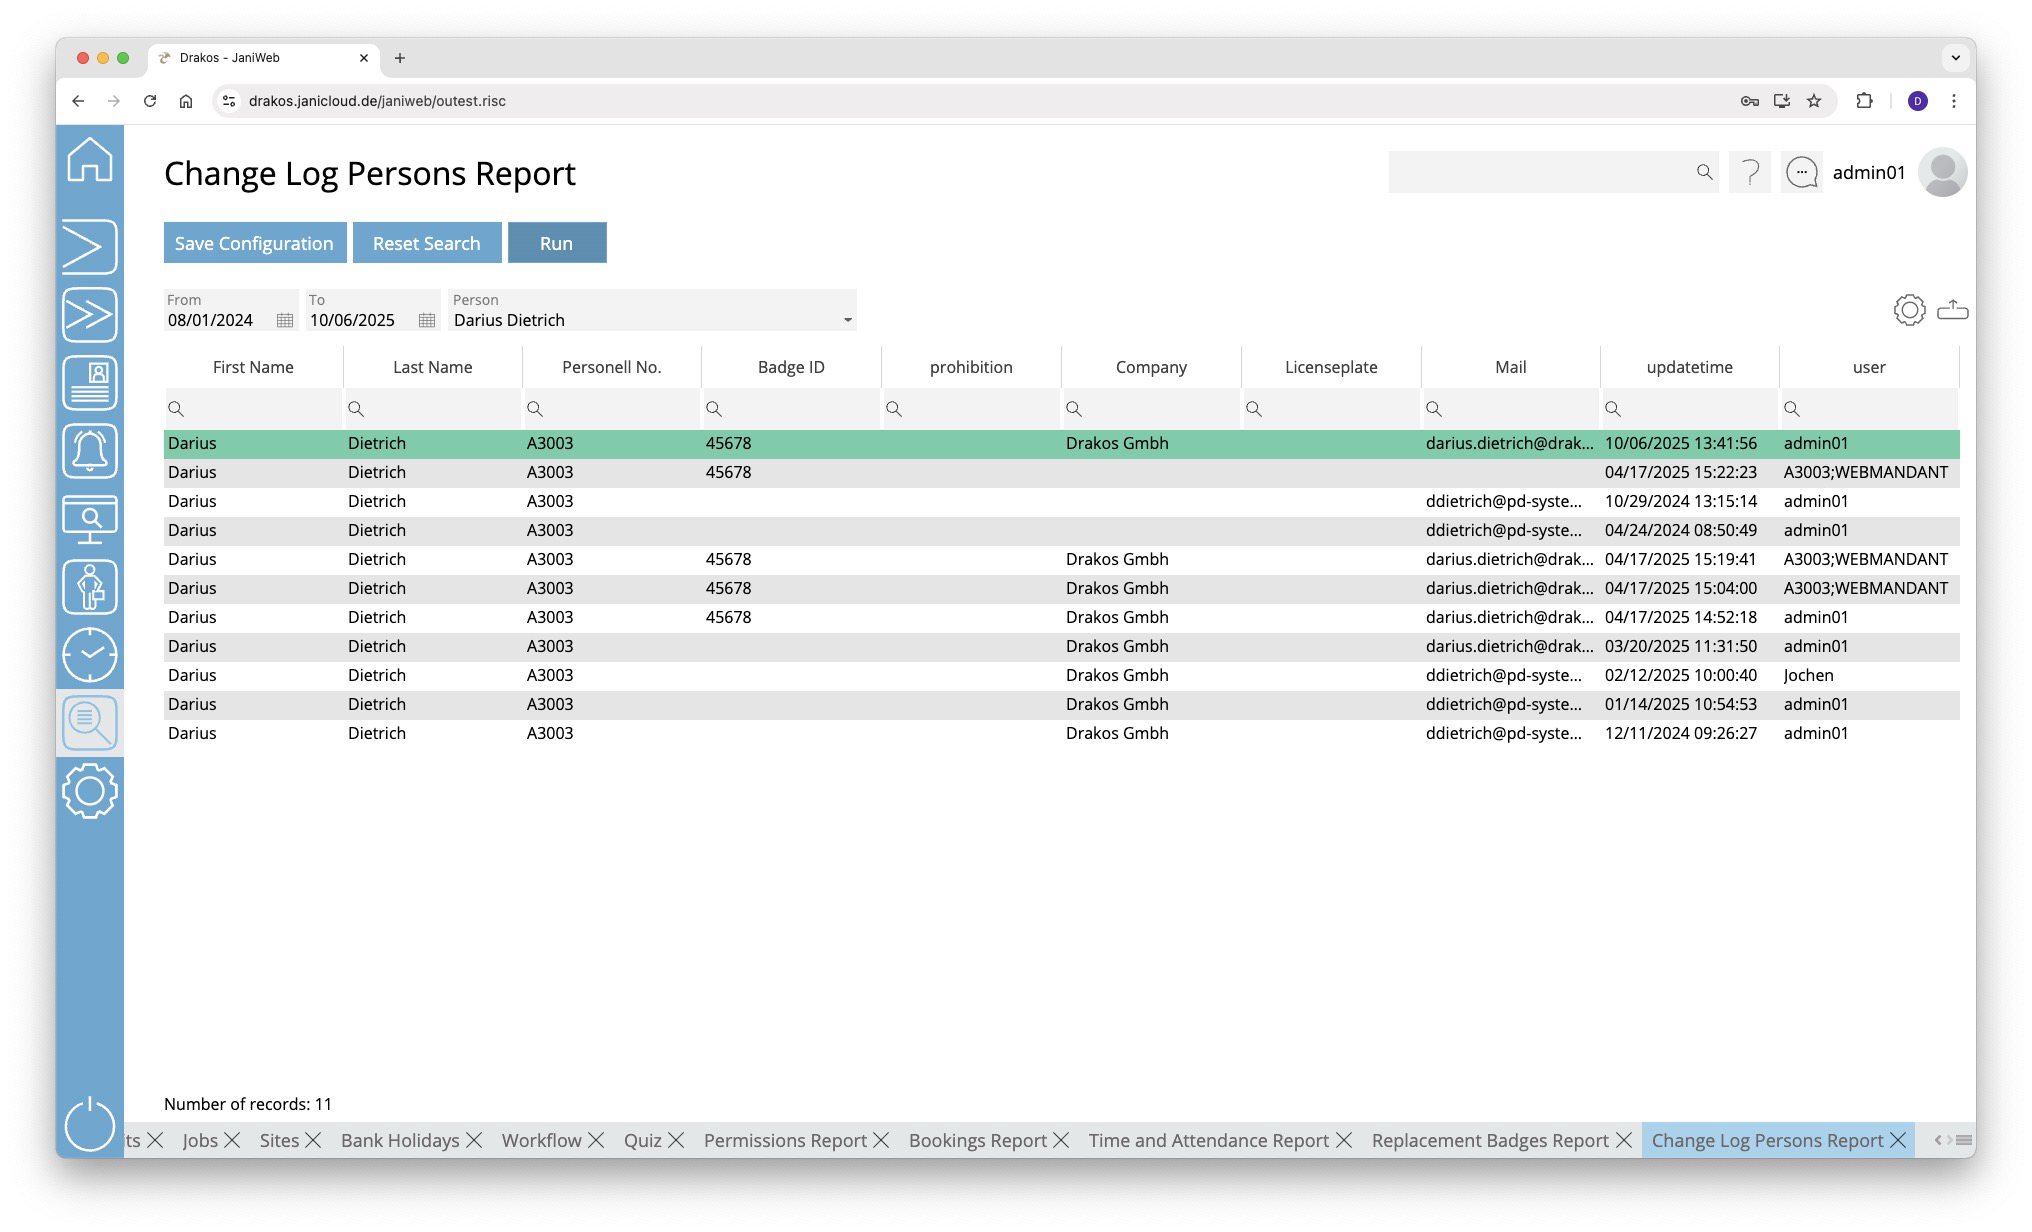2032x1232 pixels.
Task: Click the export upload icon above the table
Action: 1952,310
